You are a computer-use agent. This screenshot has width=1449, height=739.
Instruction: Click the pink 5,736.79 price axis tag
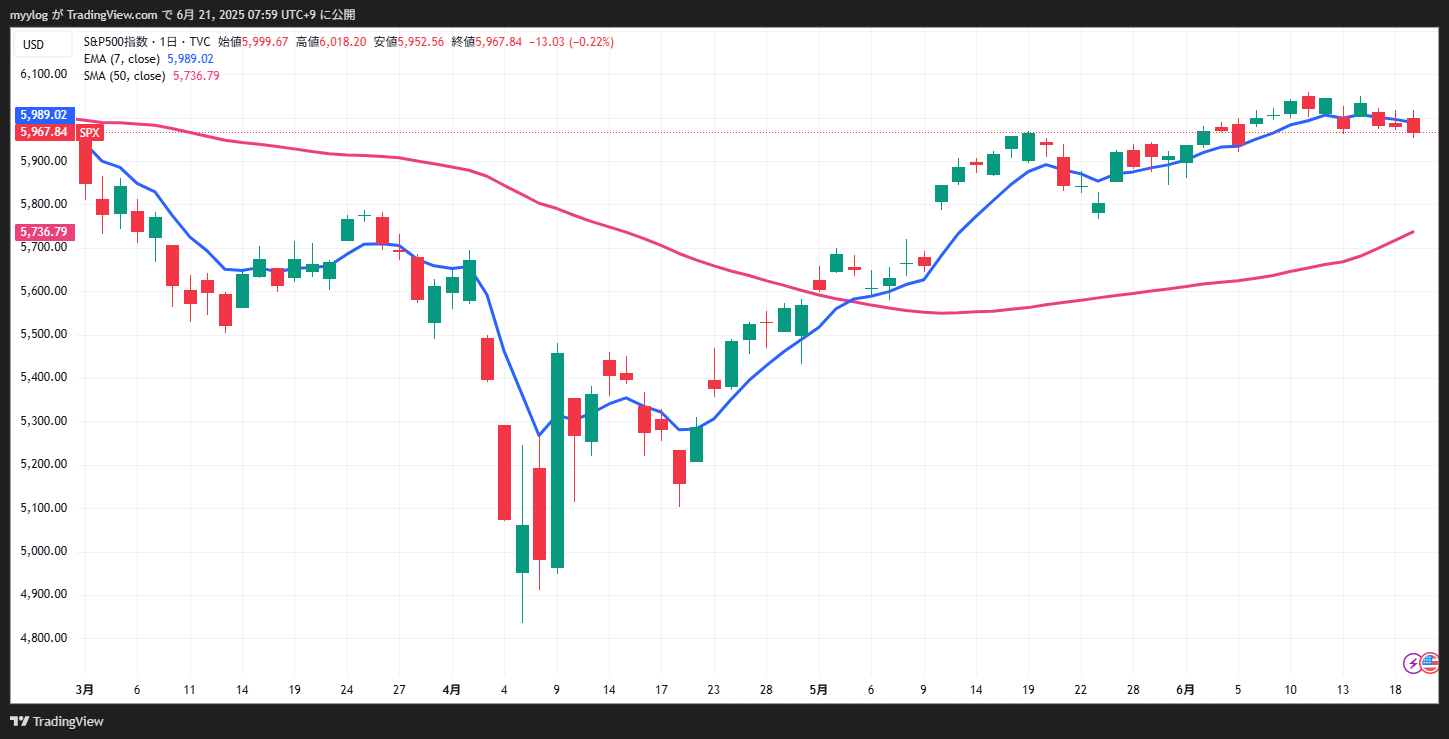click(43, 231)
